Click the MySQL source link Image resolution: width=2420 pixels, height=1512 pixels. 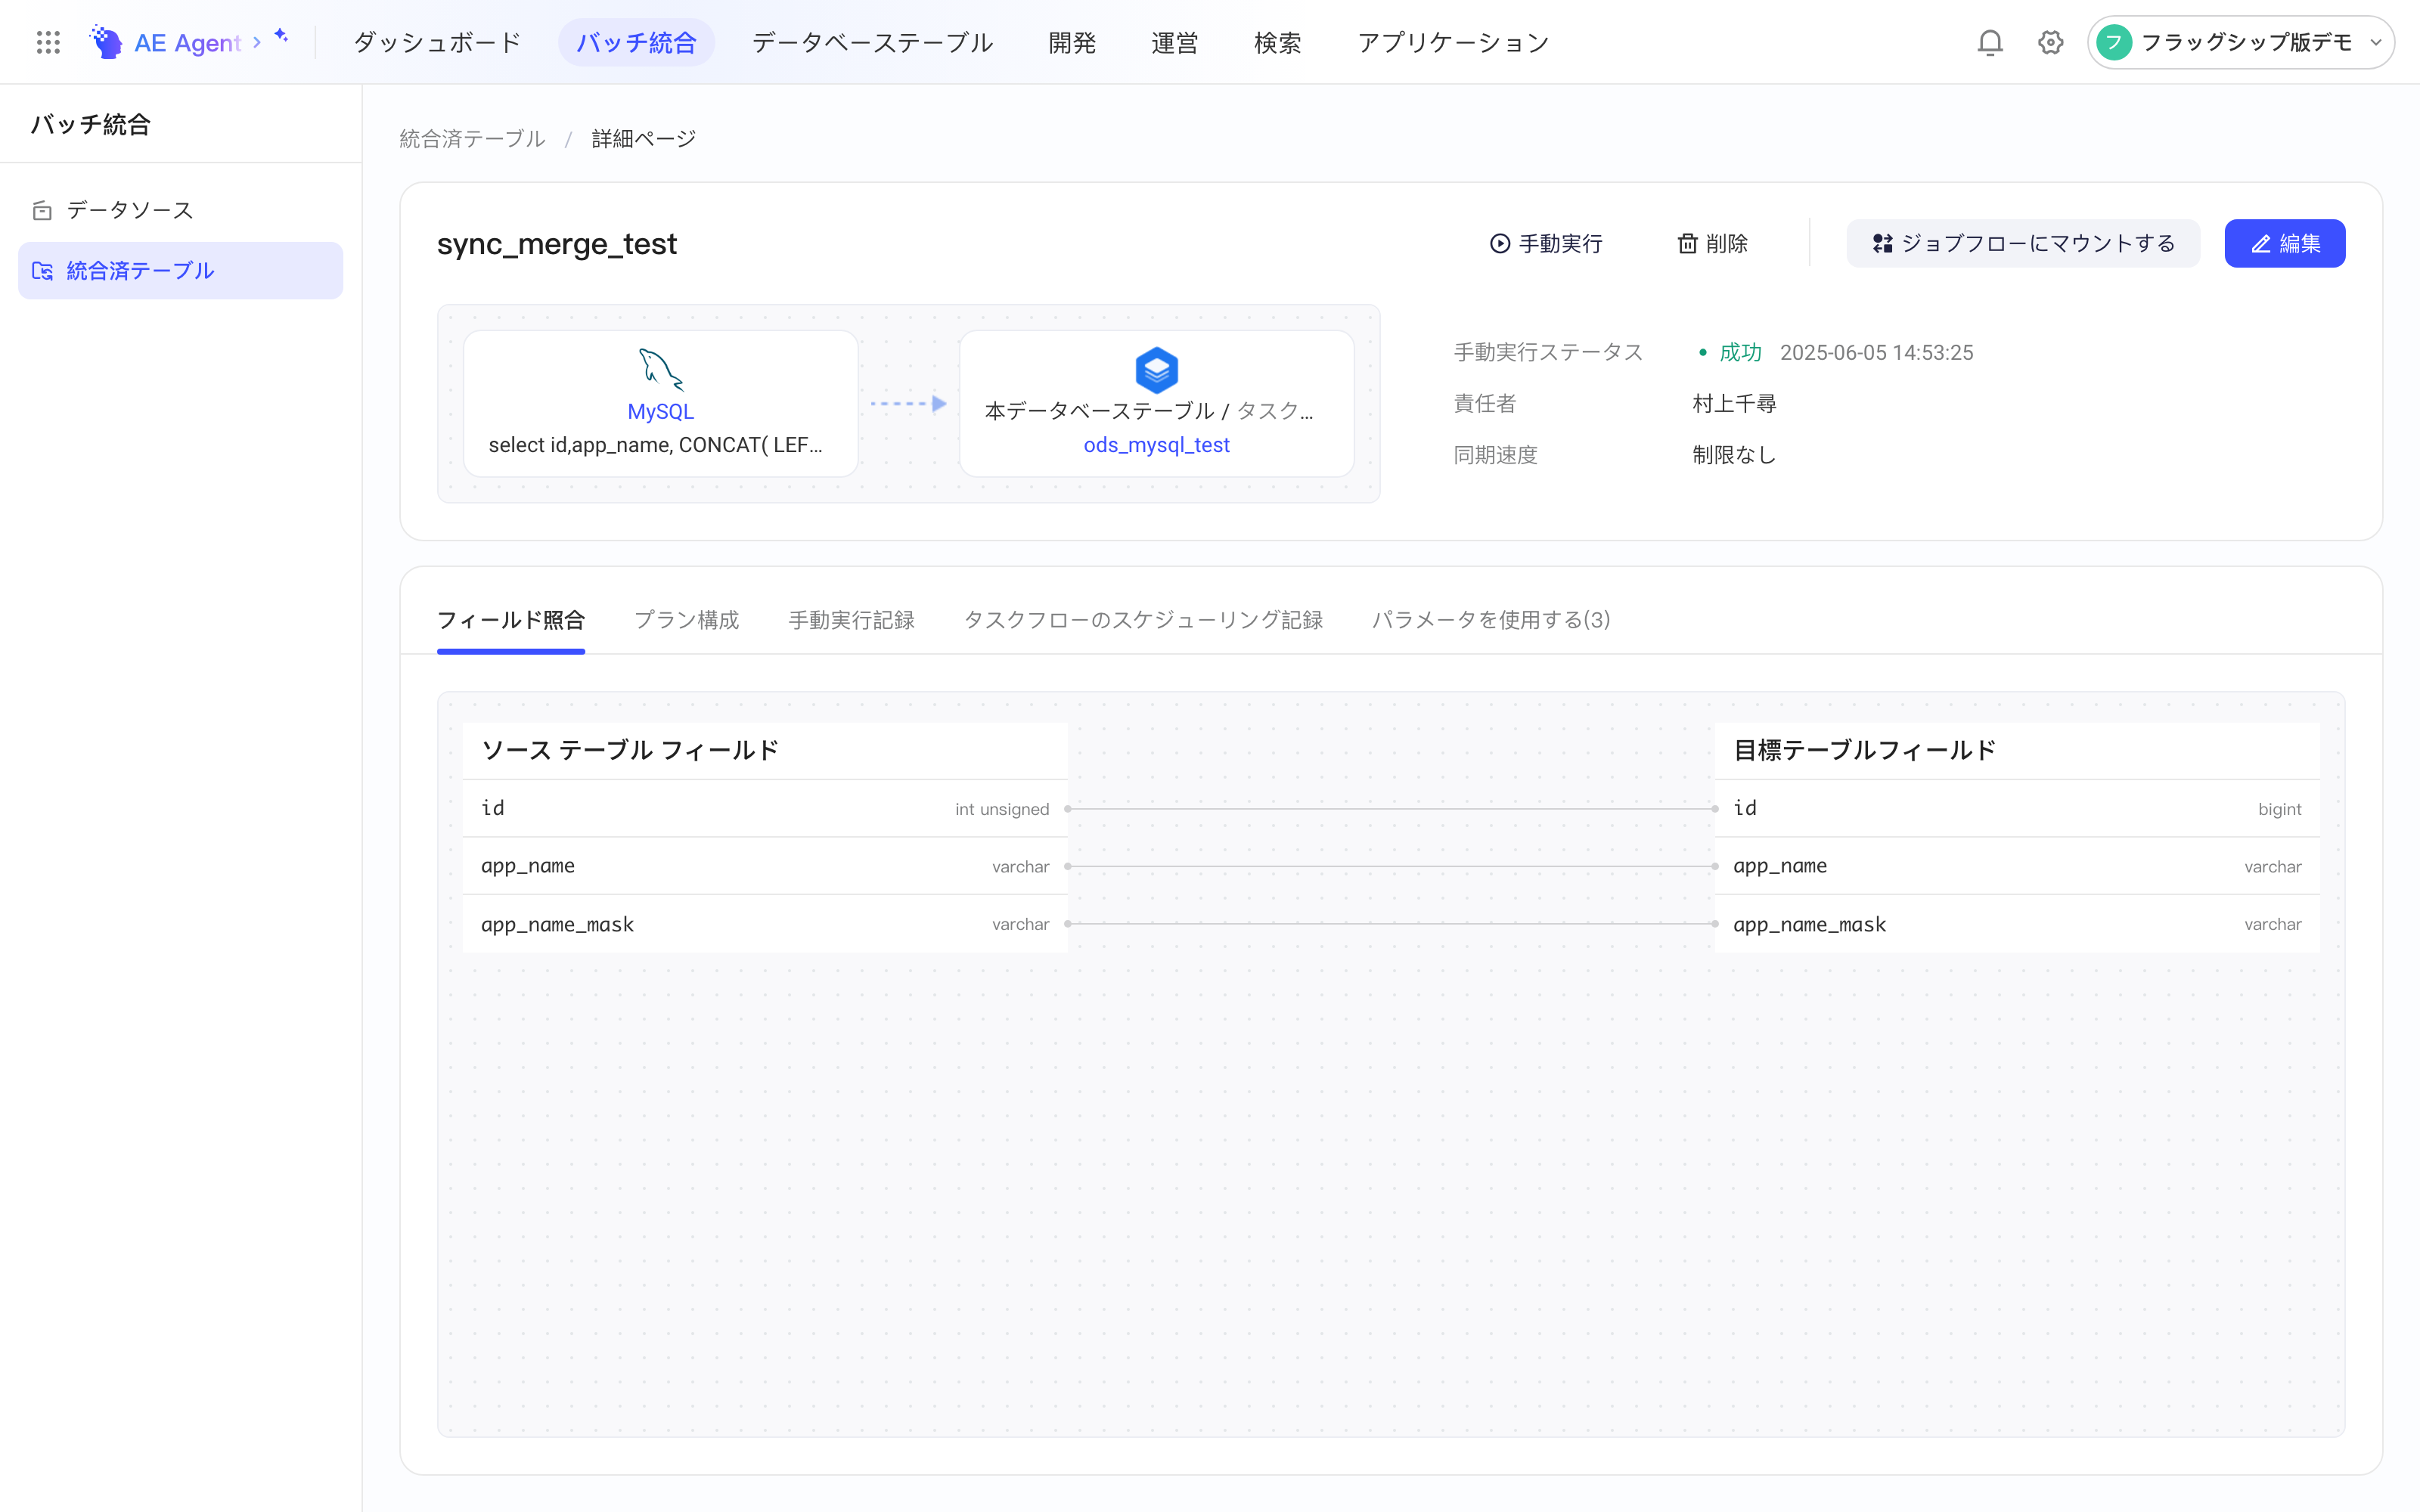(660, 412)
